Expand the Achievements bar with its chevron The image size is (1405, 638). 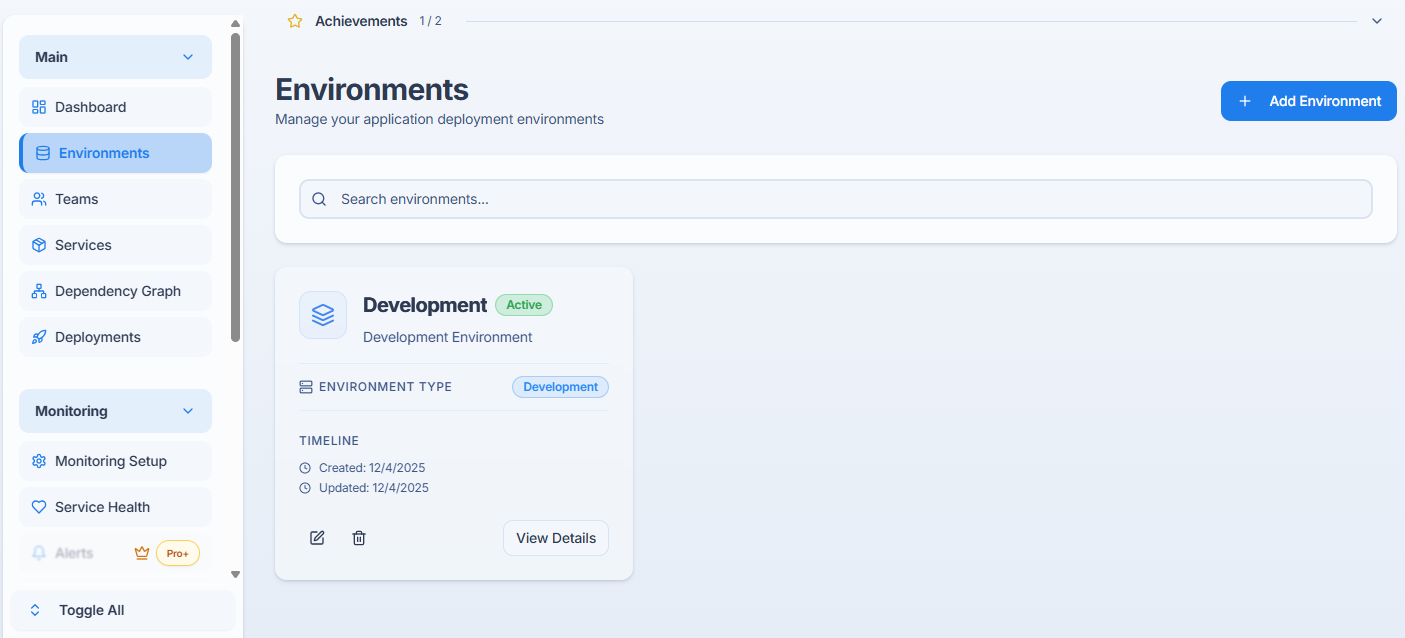tap(1376, 20)
